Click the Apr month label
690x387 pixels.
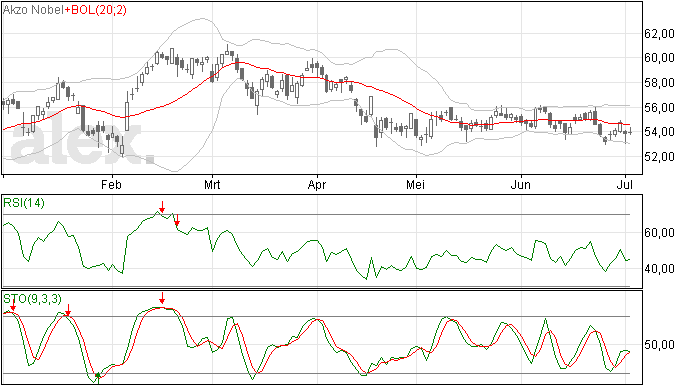pyautogui.click(x=317, y=184)
